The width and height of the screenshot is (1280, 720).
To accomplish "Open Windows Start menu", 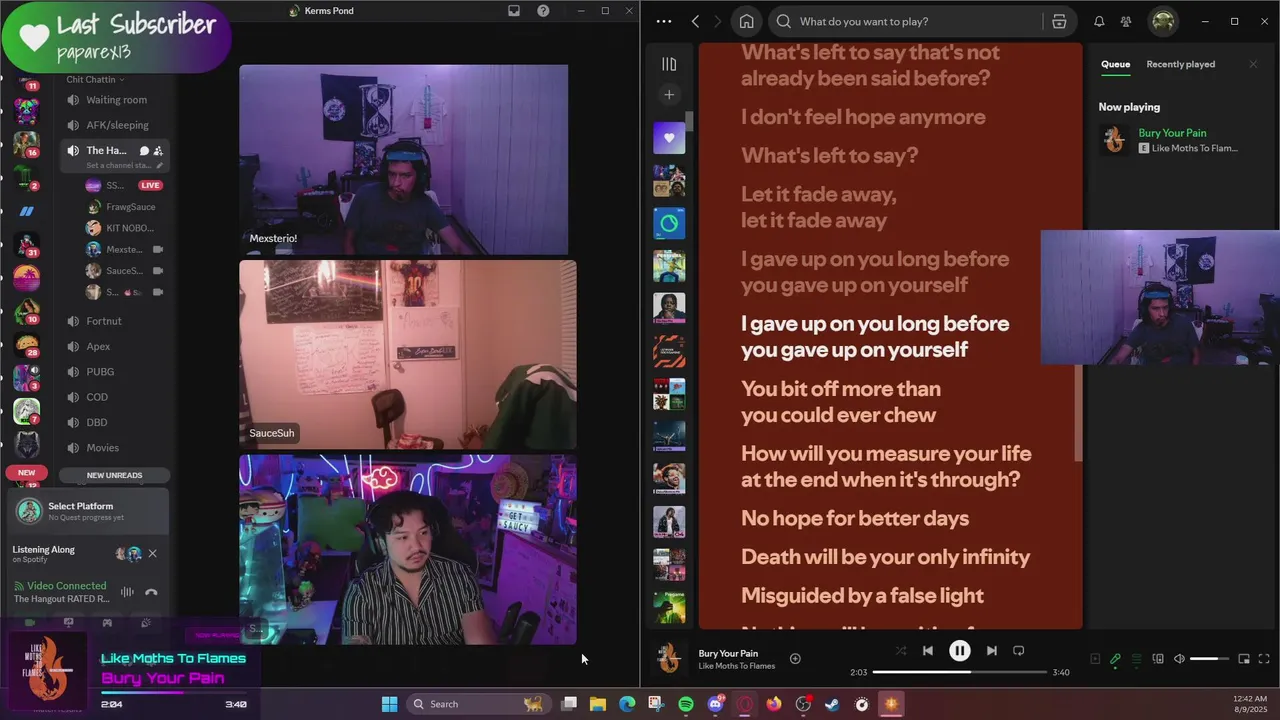I will pyautogui.click(x=389, y=704).
